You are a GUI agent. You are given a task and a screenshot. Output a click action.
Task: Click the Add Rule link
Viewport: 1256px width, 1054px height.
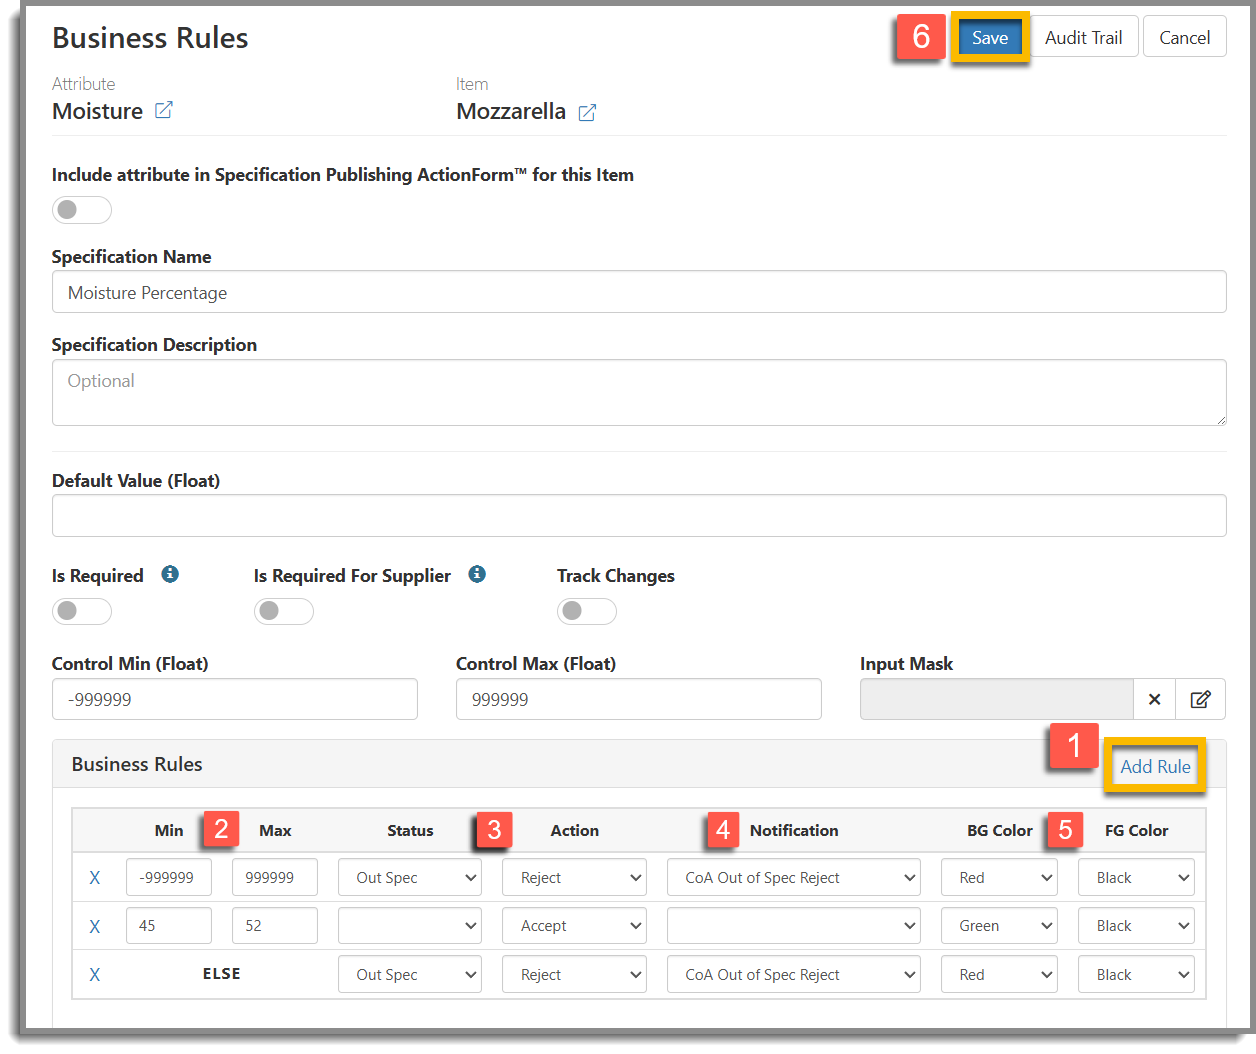1155,767
